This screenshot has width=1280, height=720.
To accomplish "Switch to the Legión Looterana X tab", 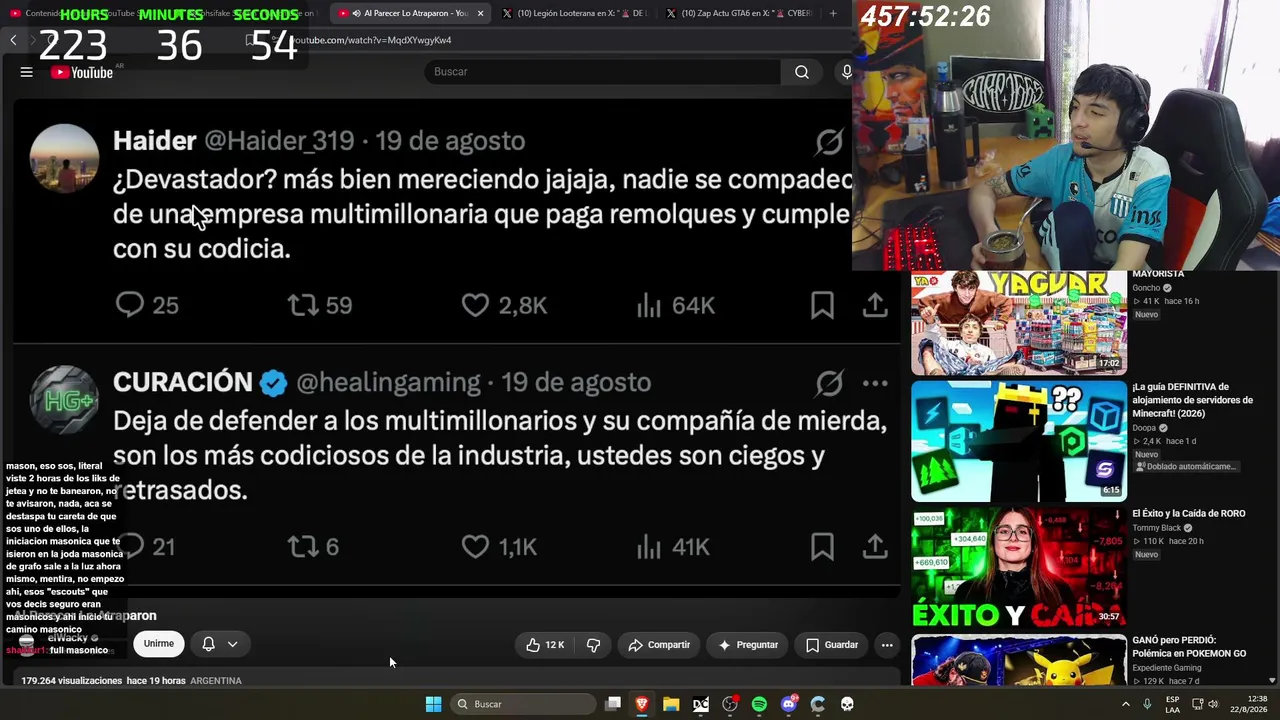I will click(x=574, y=13).
